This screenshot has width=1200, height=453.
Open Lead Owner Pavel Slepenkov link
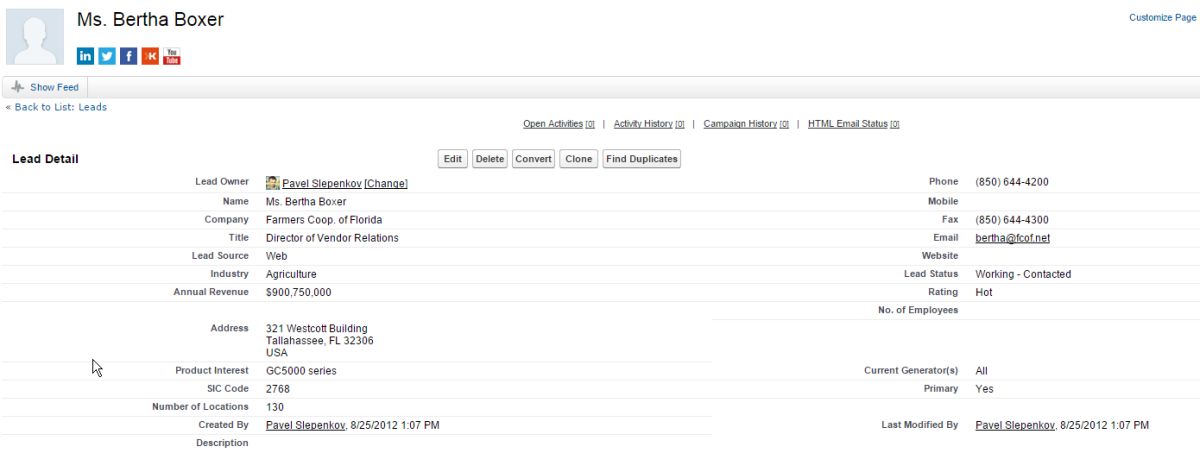(321, 183)
